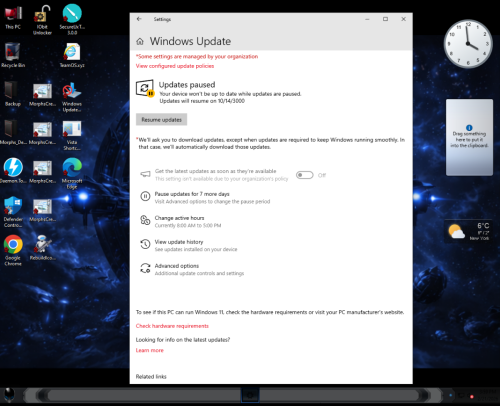The height and width of the screenshot is (406, 500).
Task: Open the IObit Unlocker desktop icon
Action: (x=42, y=20)
